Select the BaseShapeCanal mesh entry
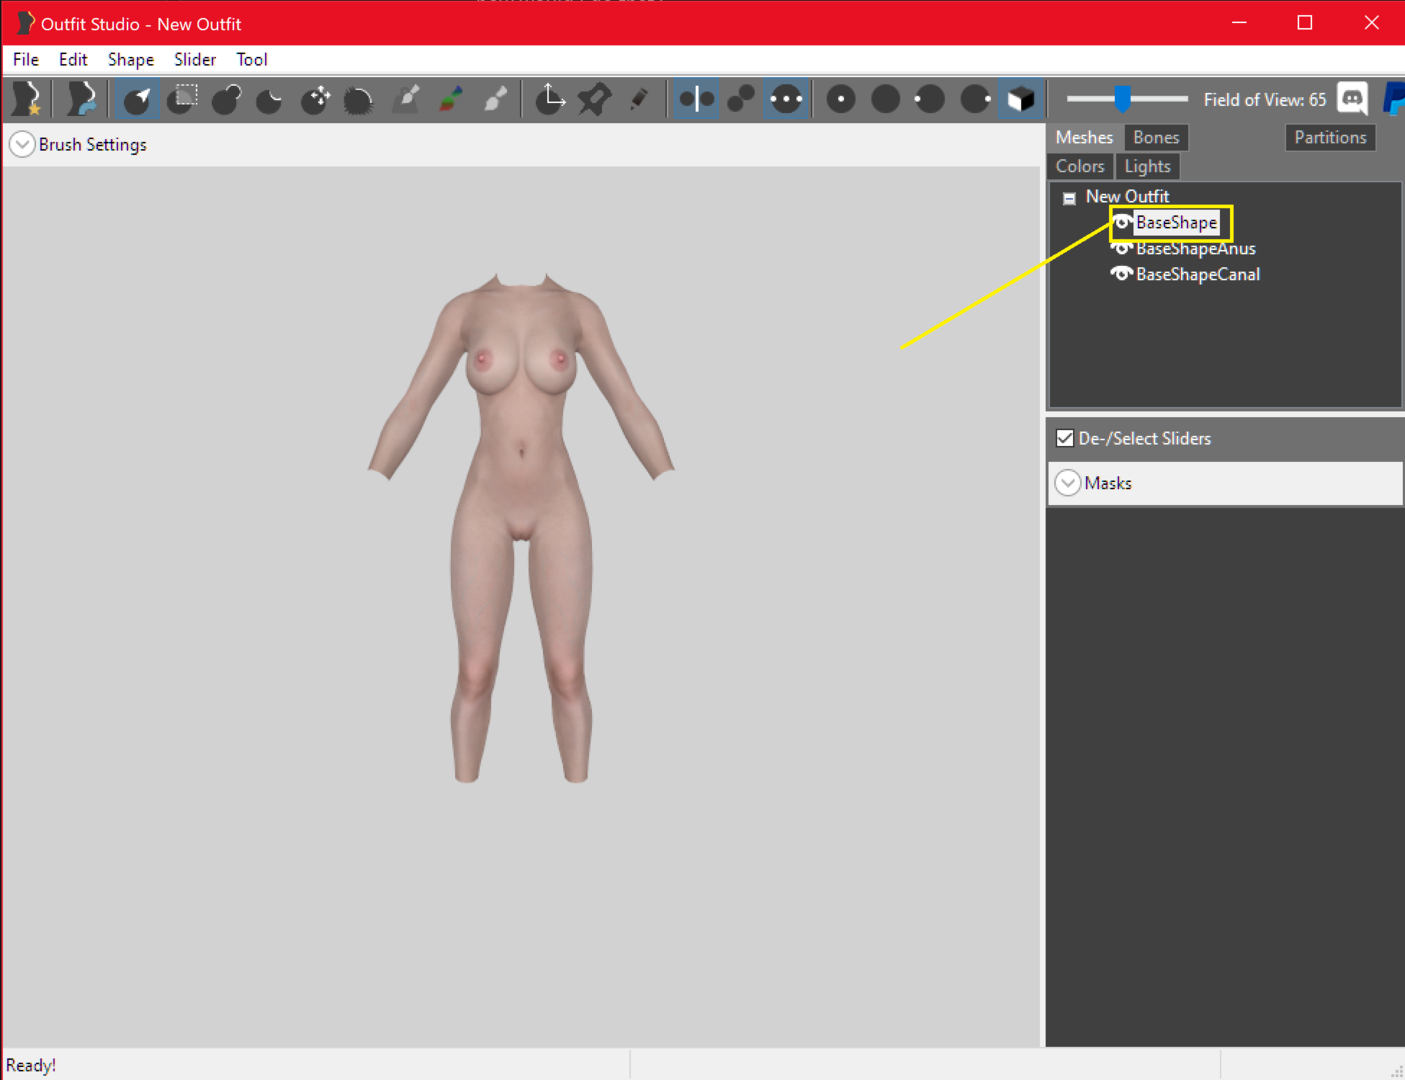The image size is (1405, 1080). point(1198,274)
